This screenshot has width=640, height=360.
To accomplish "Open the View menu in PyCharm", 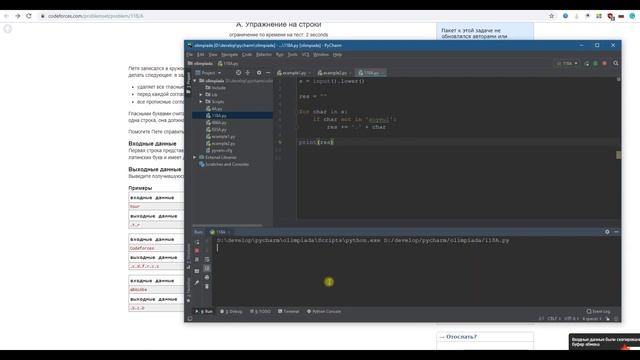I will (213, 54).
